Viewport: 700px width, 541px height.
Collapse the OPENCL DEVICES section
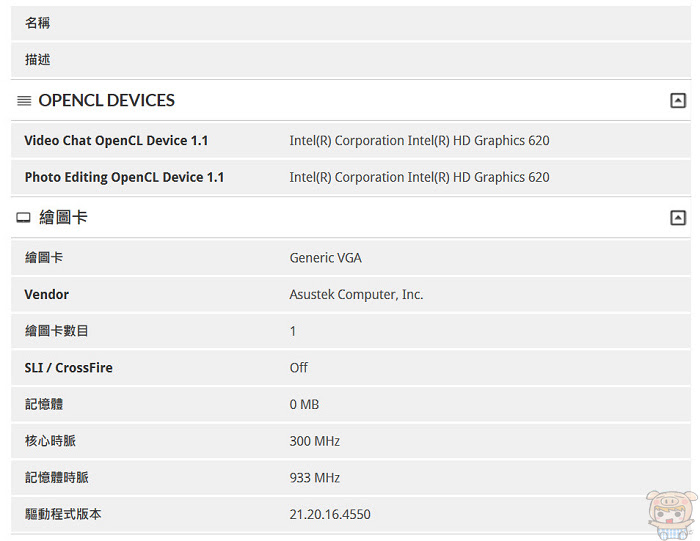pos(678,100)
